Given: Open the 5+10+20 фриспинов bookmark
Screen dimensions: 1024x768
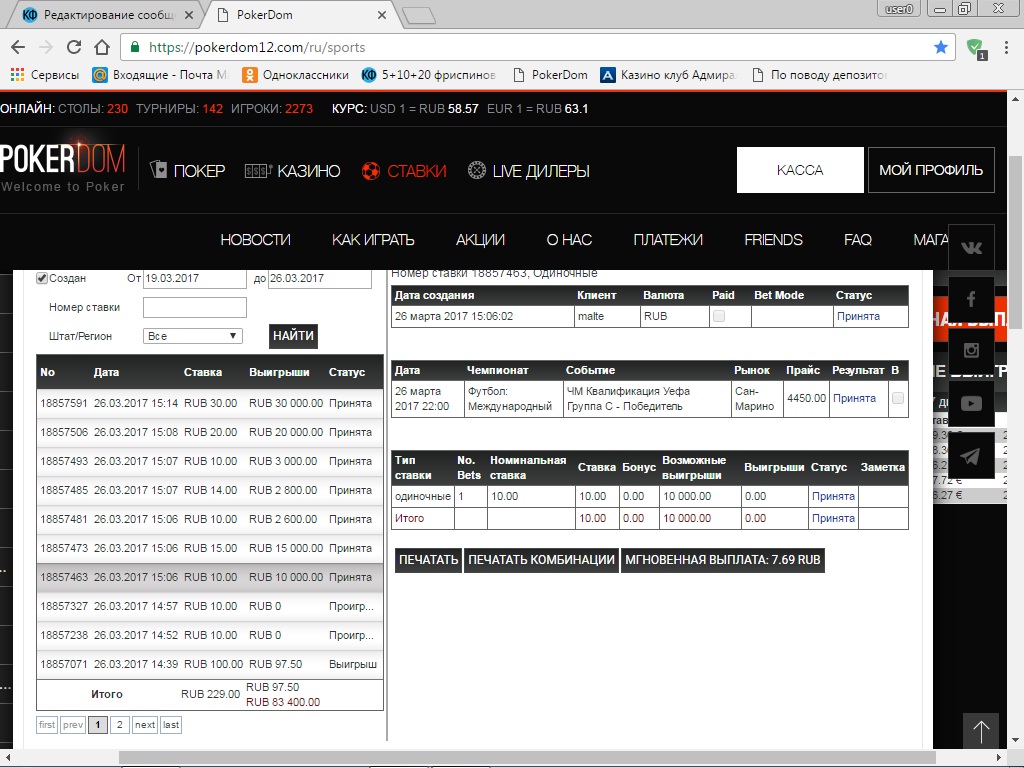Looking at the screenshot, I should tap(428, 75).
